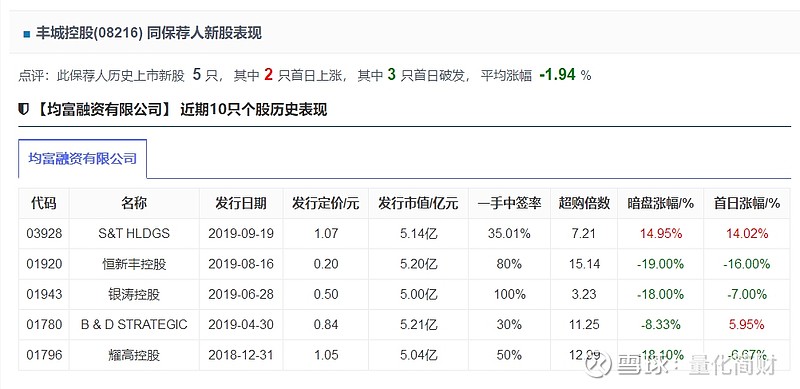Click oversubscription multiple 7.21

[585, 234]
